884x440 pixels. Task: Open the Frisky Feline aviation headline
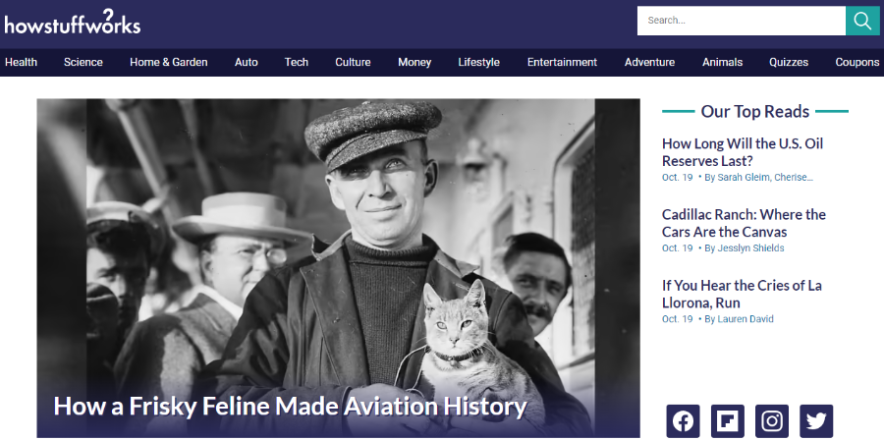tap(290, 406)
